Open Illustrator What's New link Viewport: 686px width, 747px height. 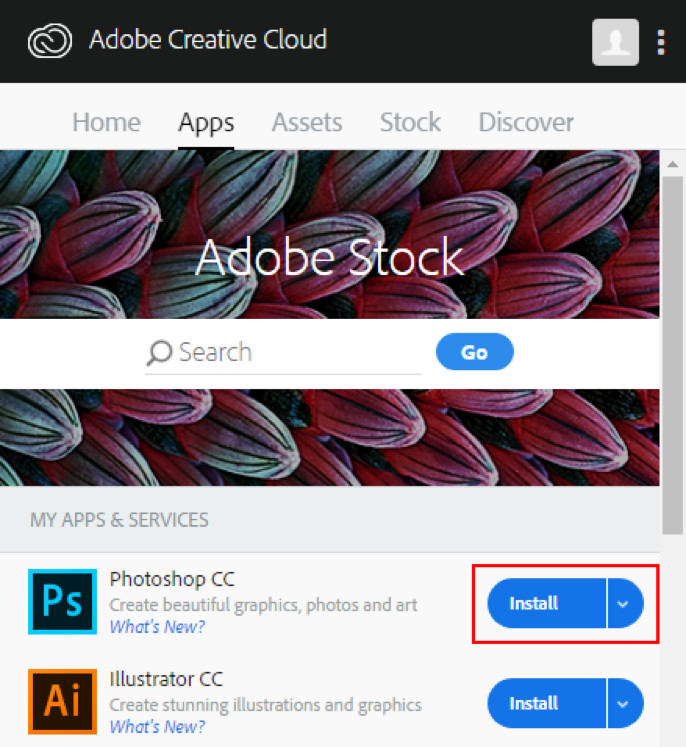pos(157,727)
